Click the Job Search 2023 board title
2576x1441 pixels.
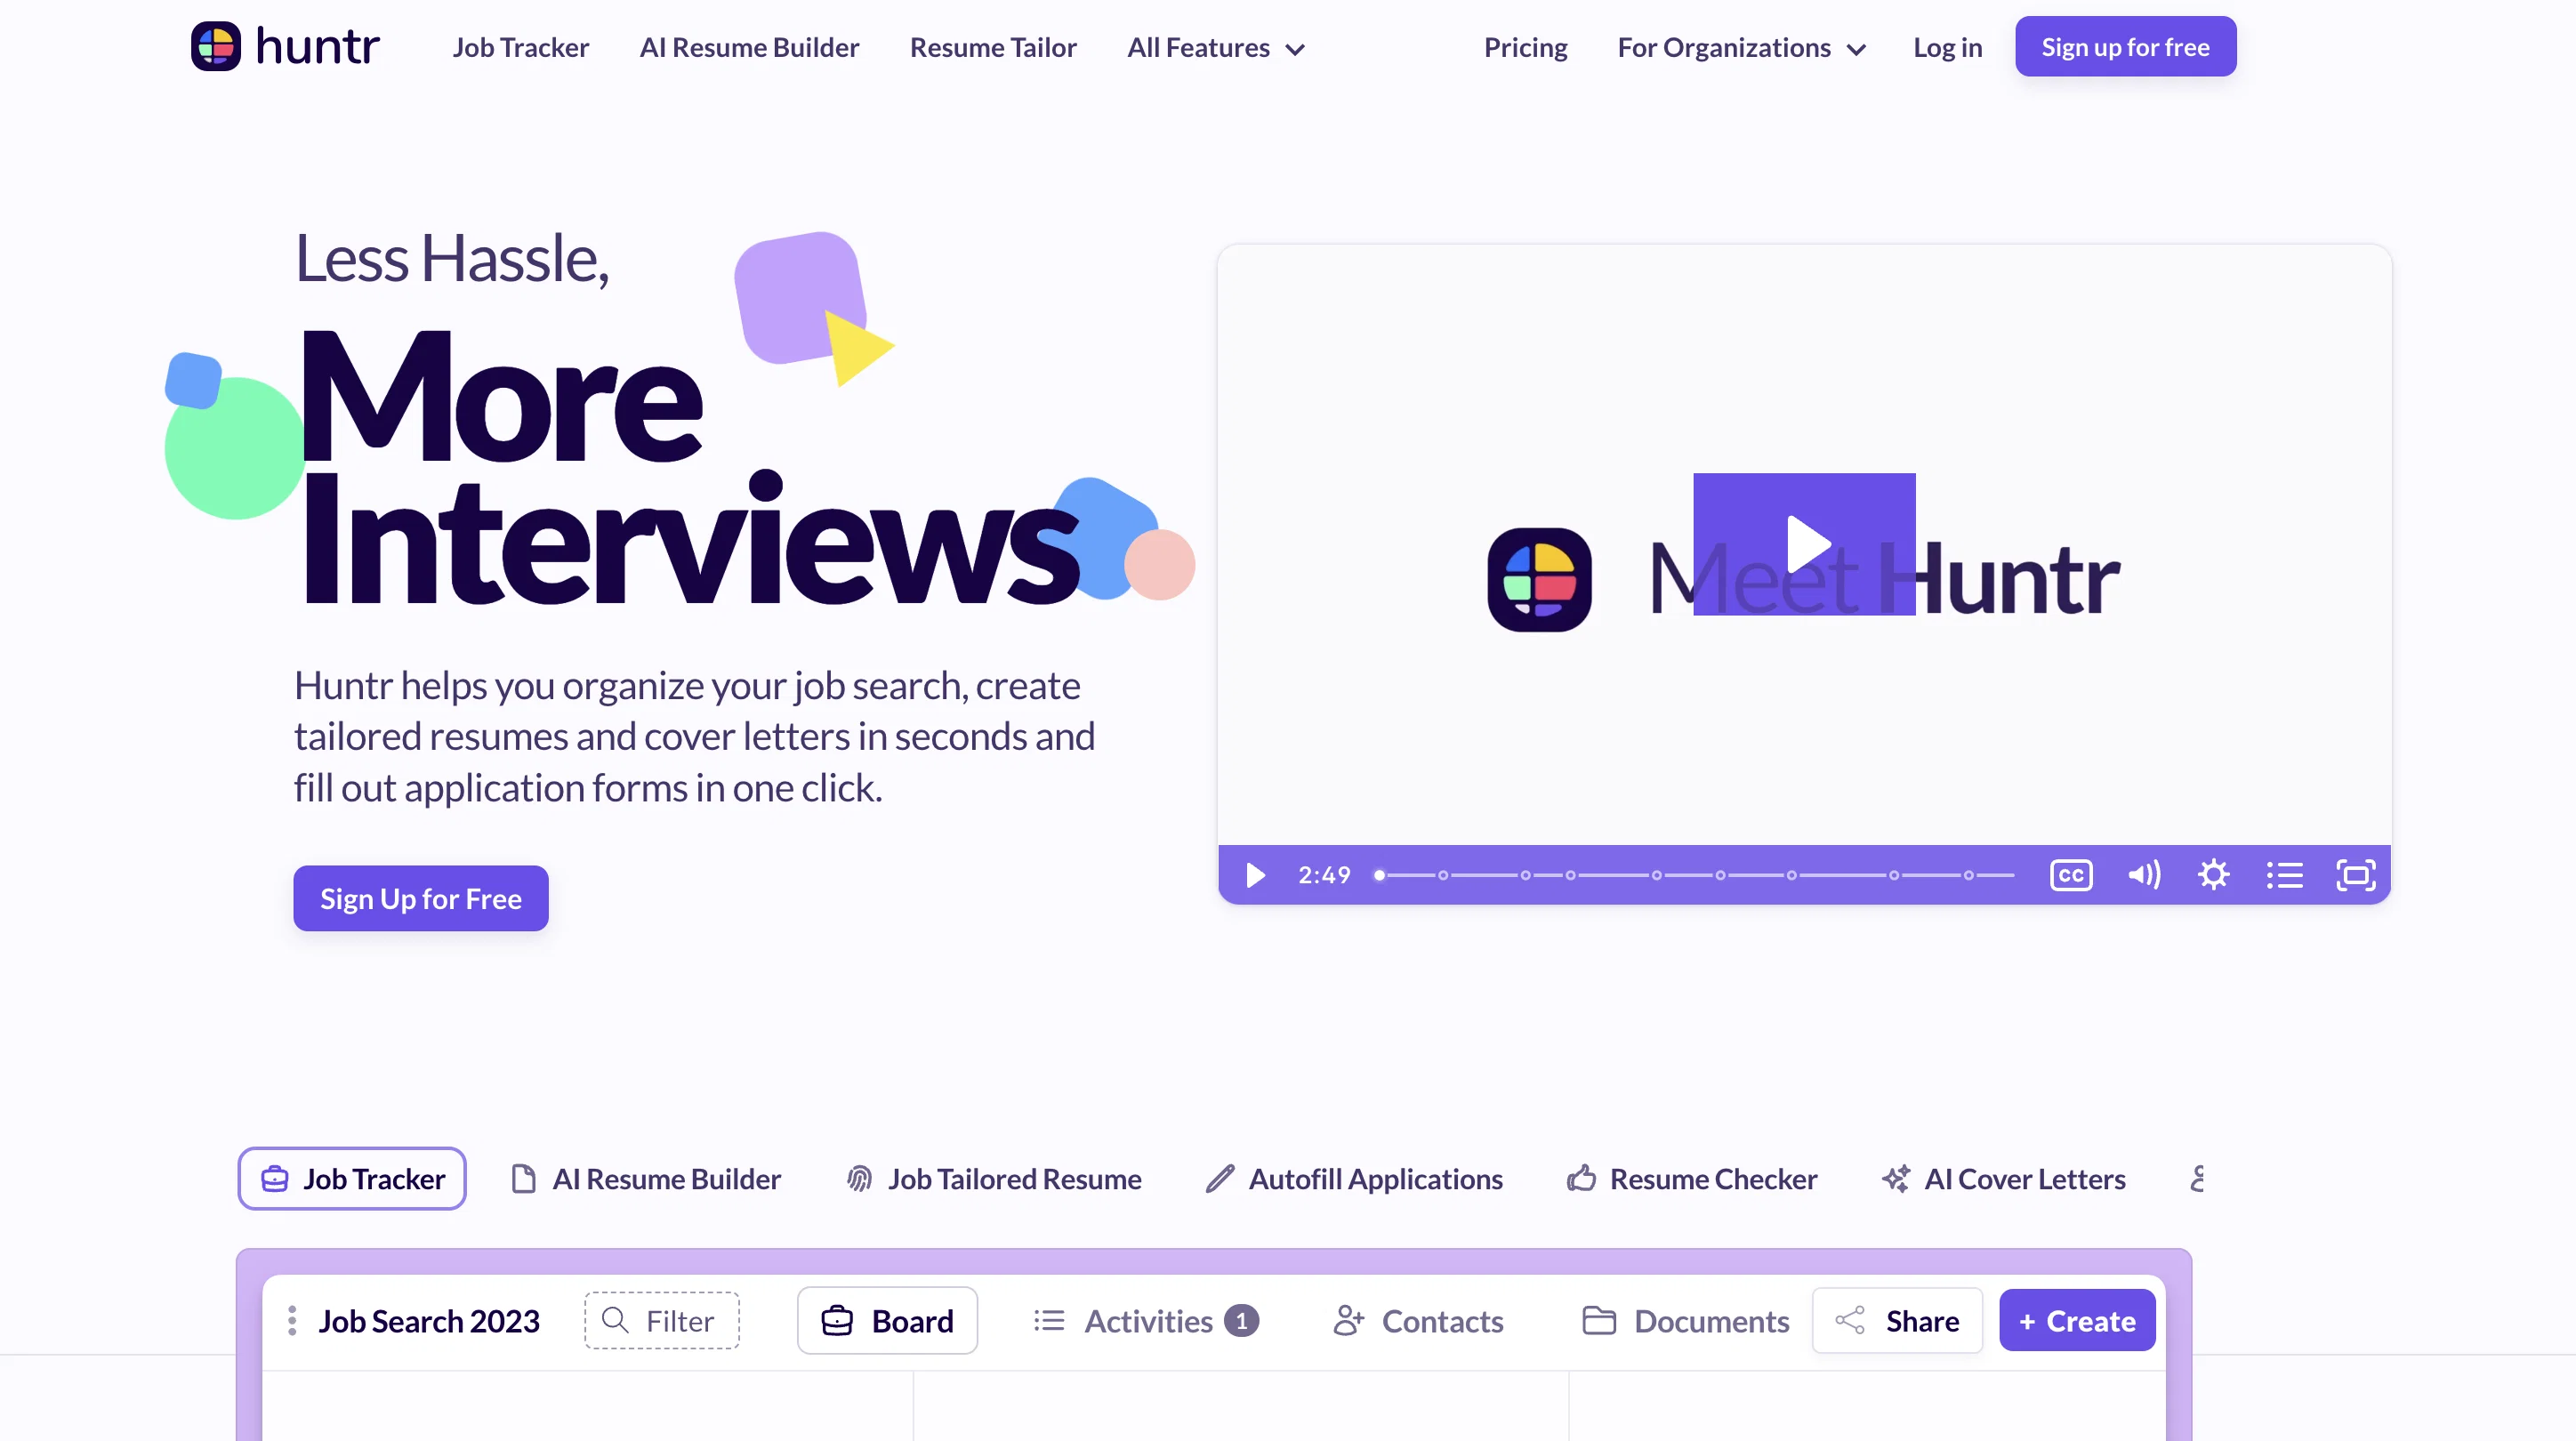tap(429, 1321)
